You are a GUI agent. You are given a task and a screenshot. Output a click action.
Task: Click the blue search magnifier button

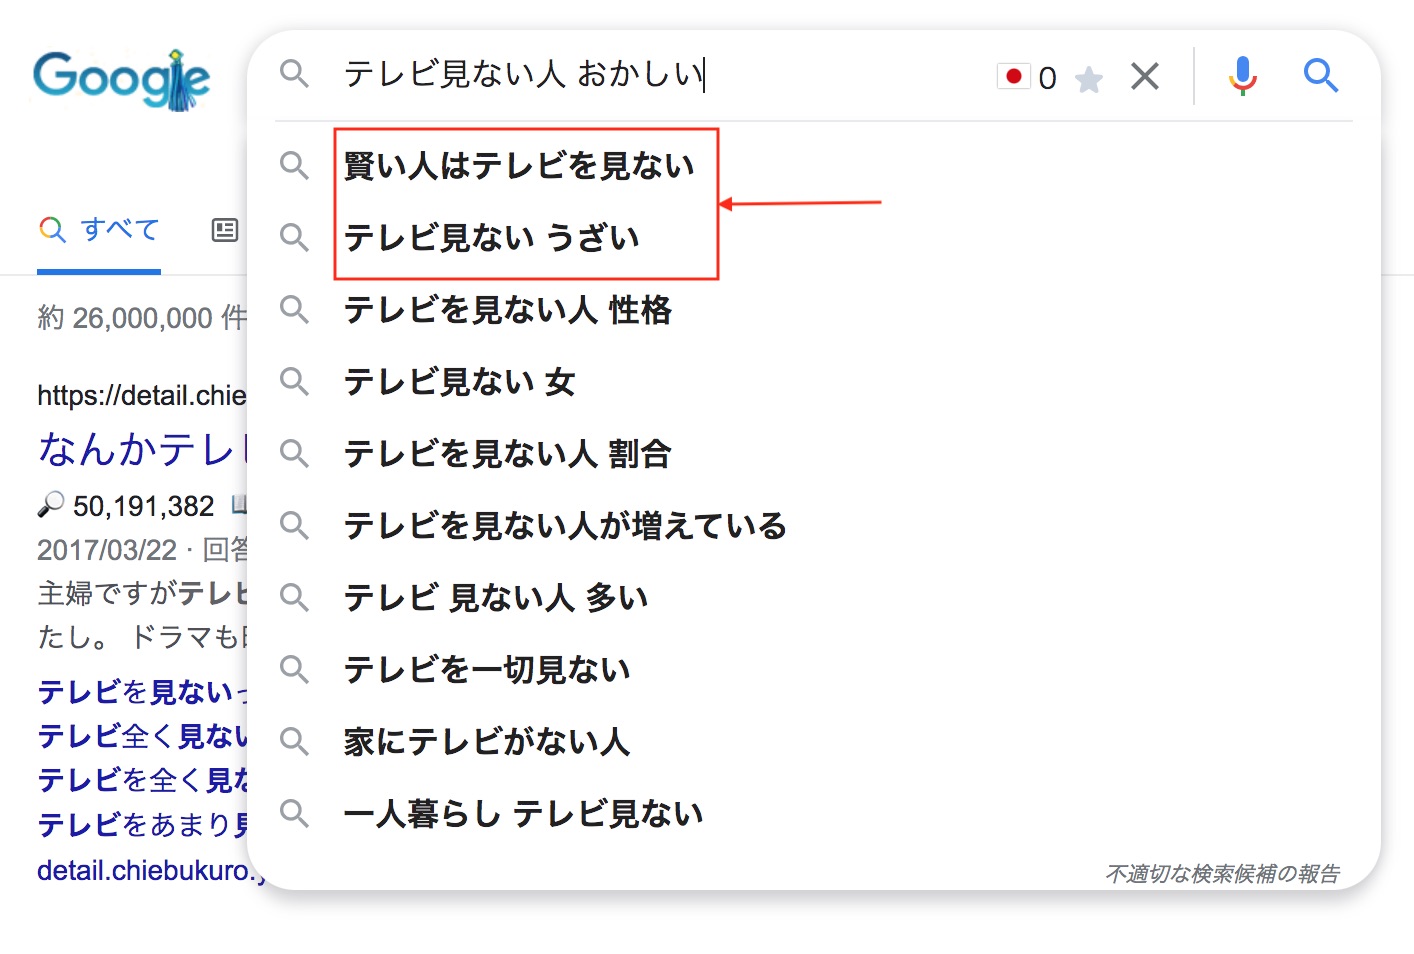(x=1320, y=75)
